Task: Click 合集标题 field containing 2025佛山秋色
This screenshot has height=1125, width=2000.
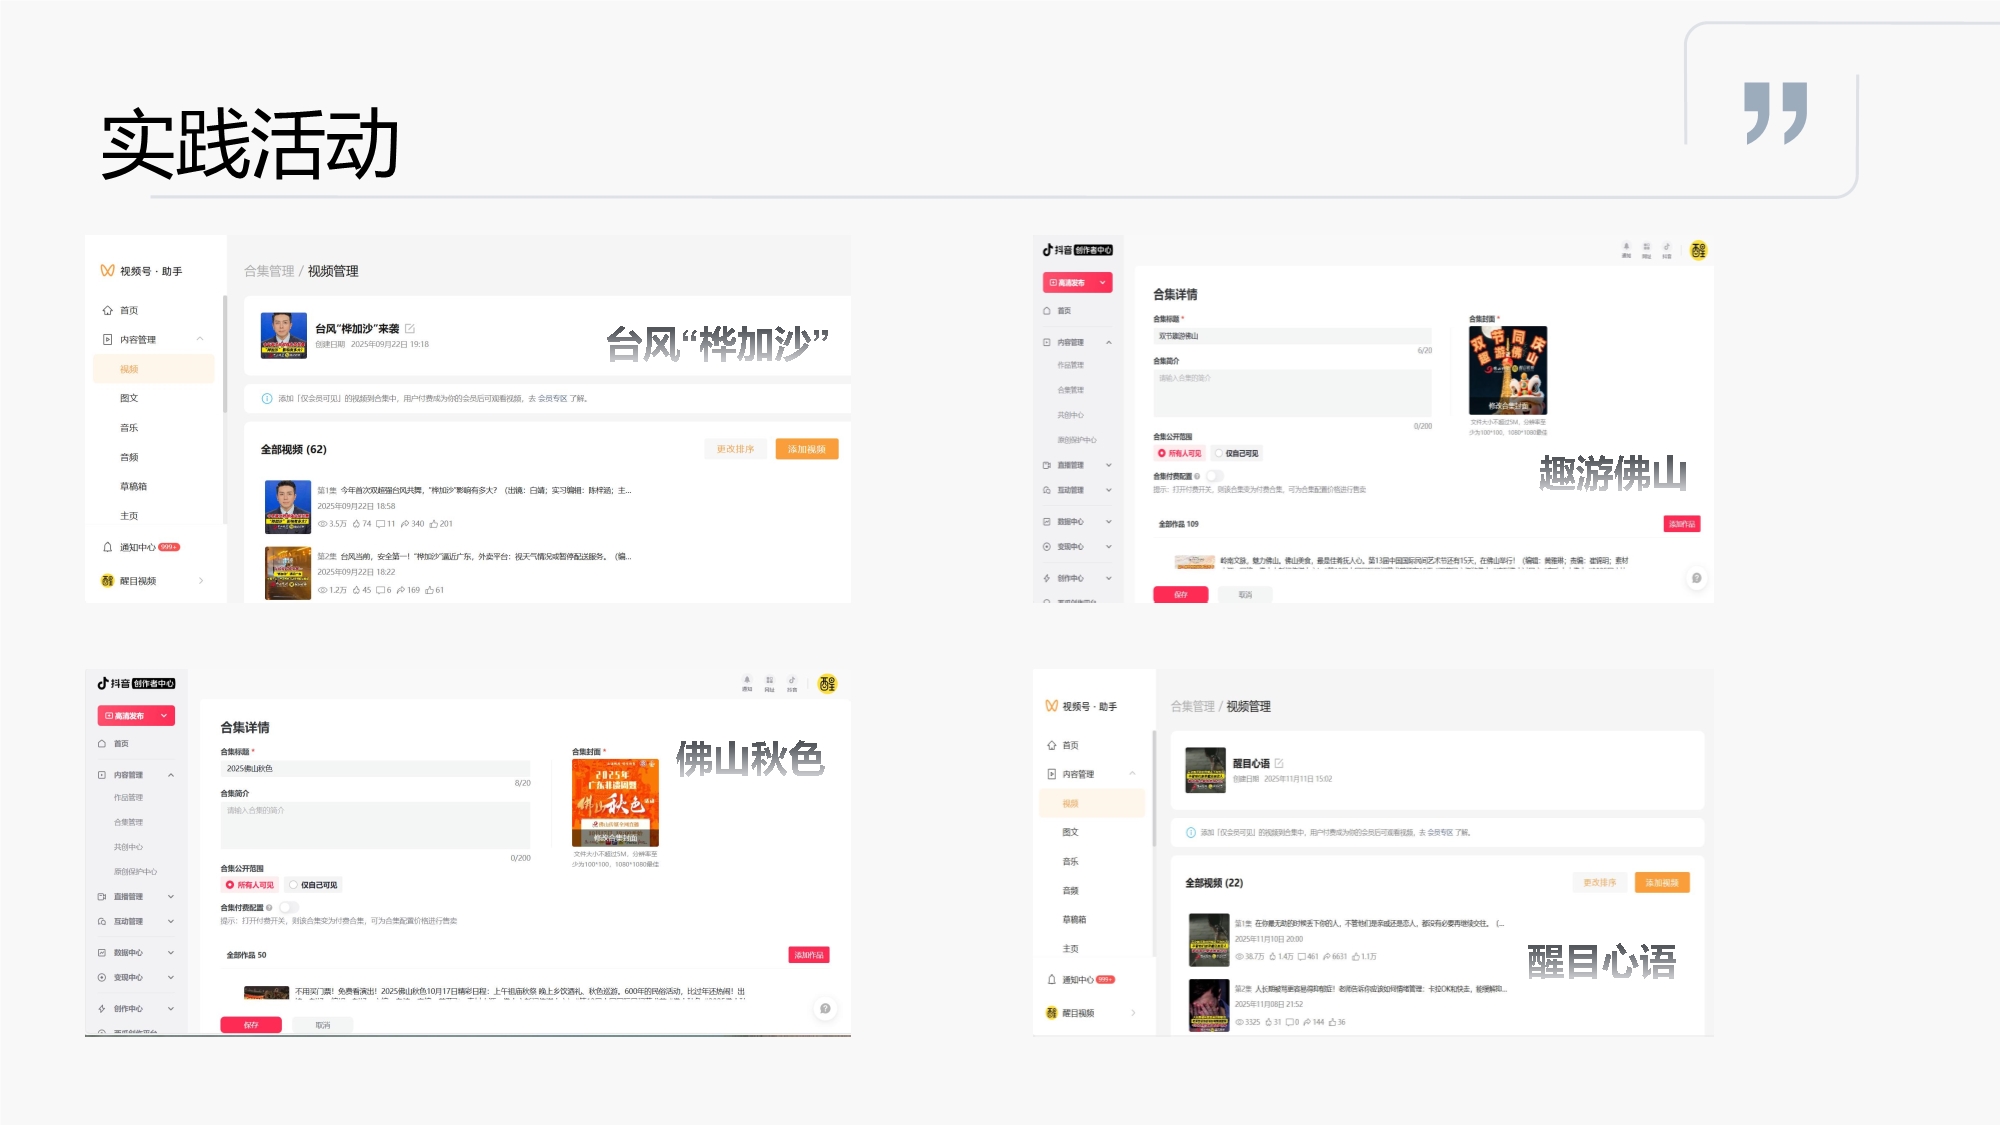Action: tap(375, 769)
